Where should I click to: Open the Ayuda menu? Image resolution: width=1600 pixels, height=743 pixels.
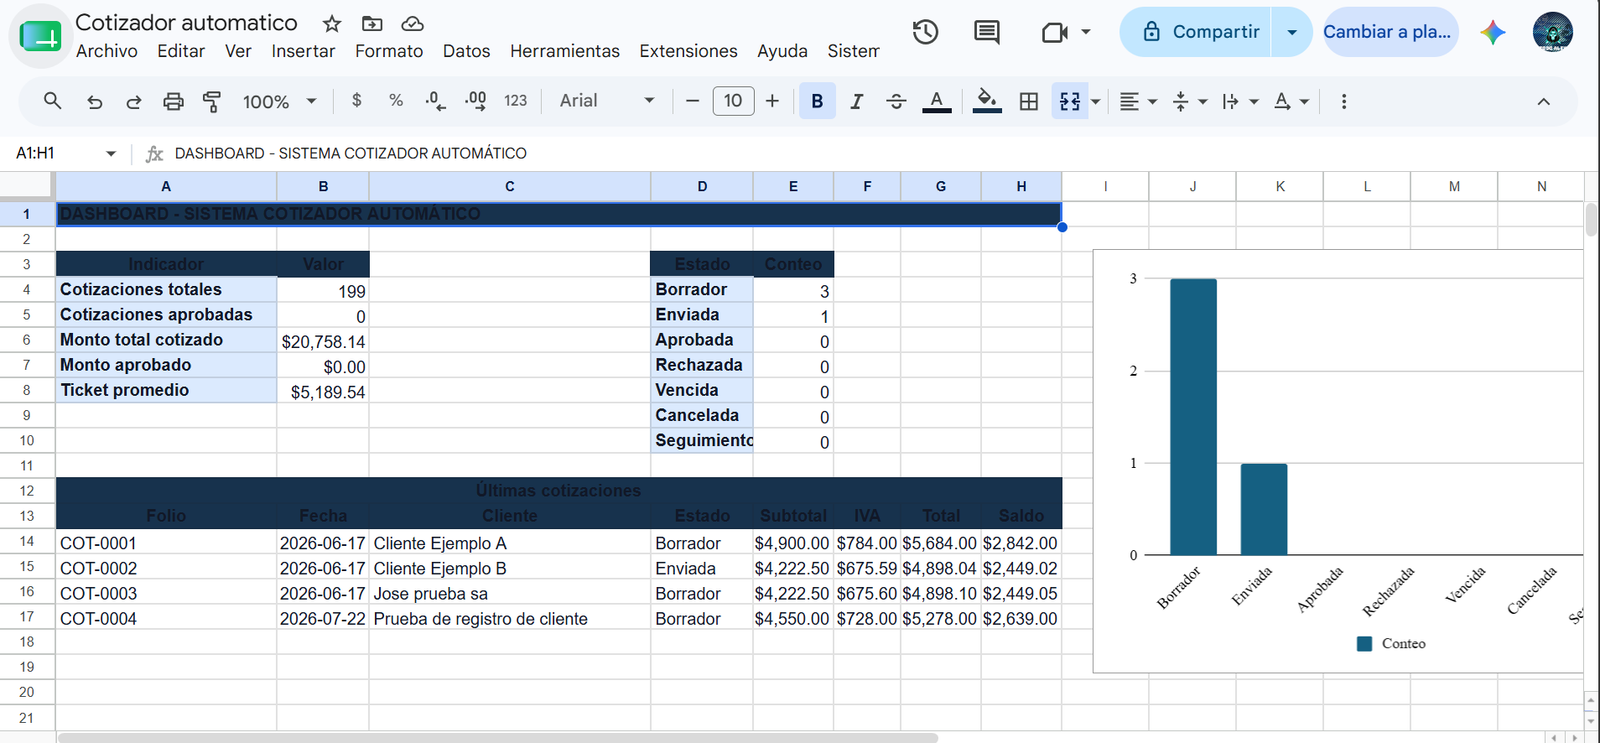[782, 51]
